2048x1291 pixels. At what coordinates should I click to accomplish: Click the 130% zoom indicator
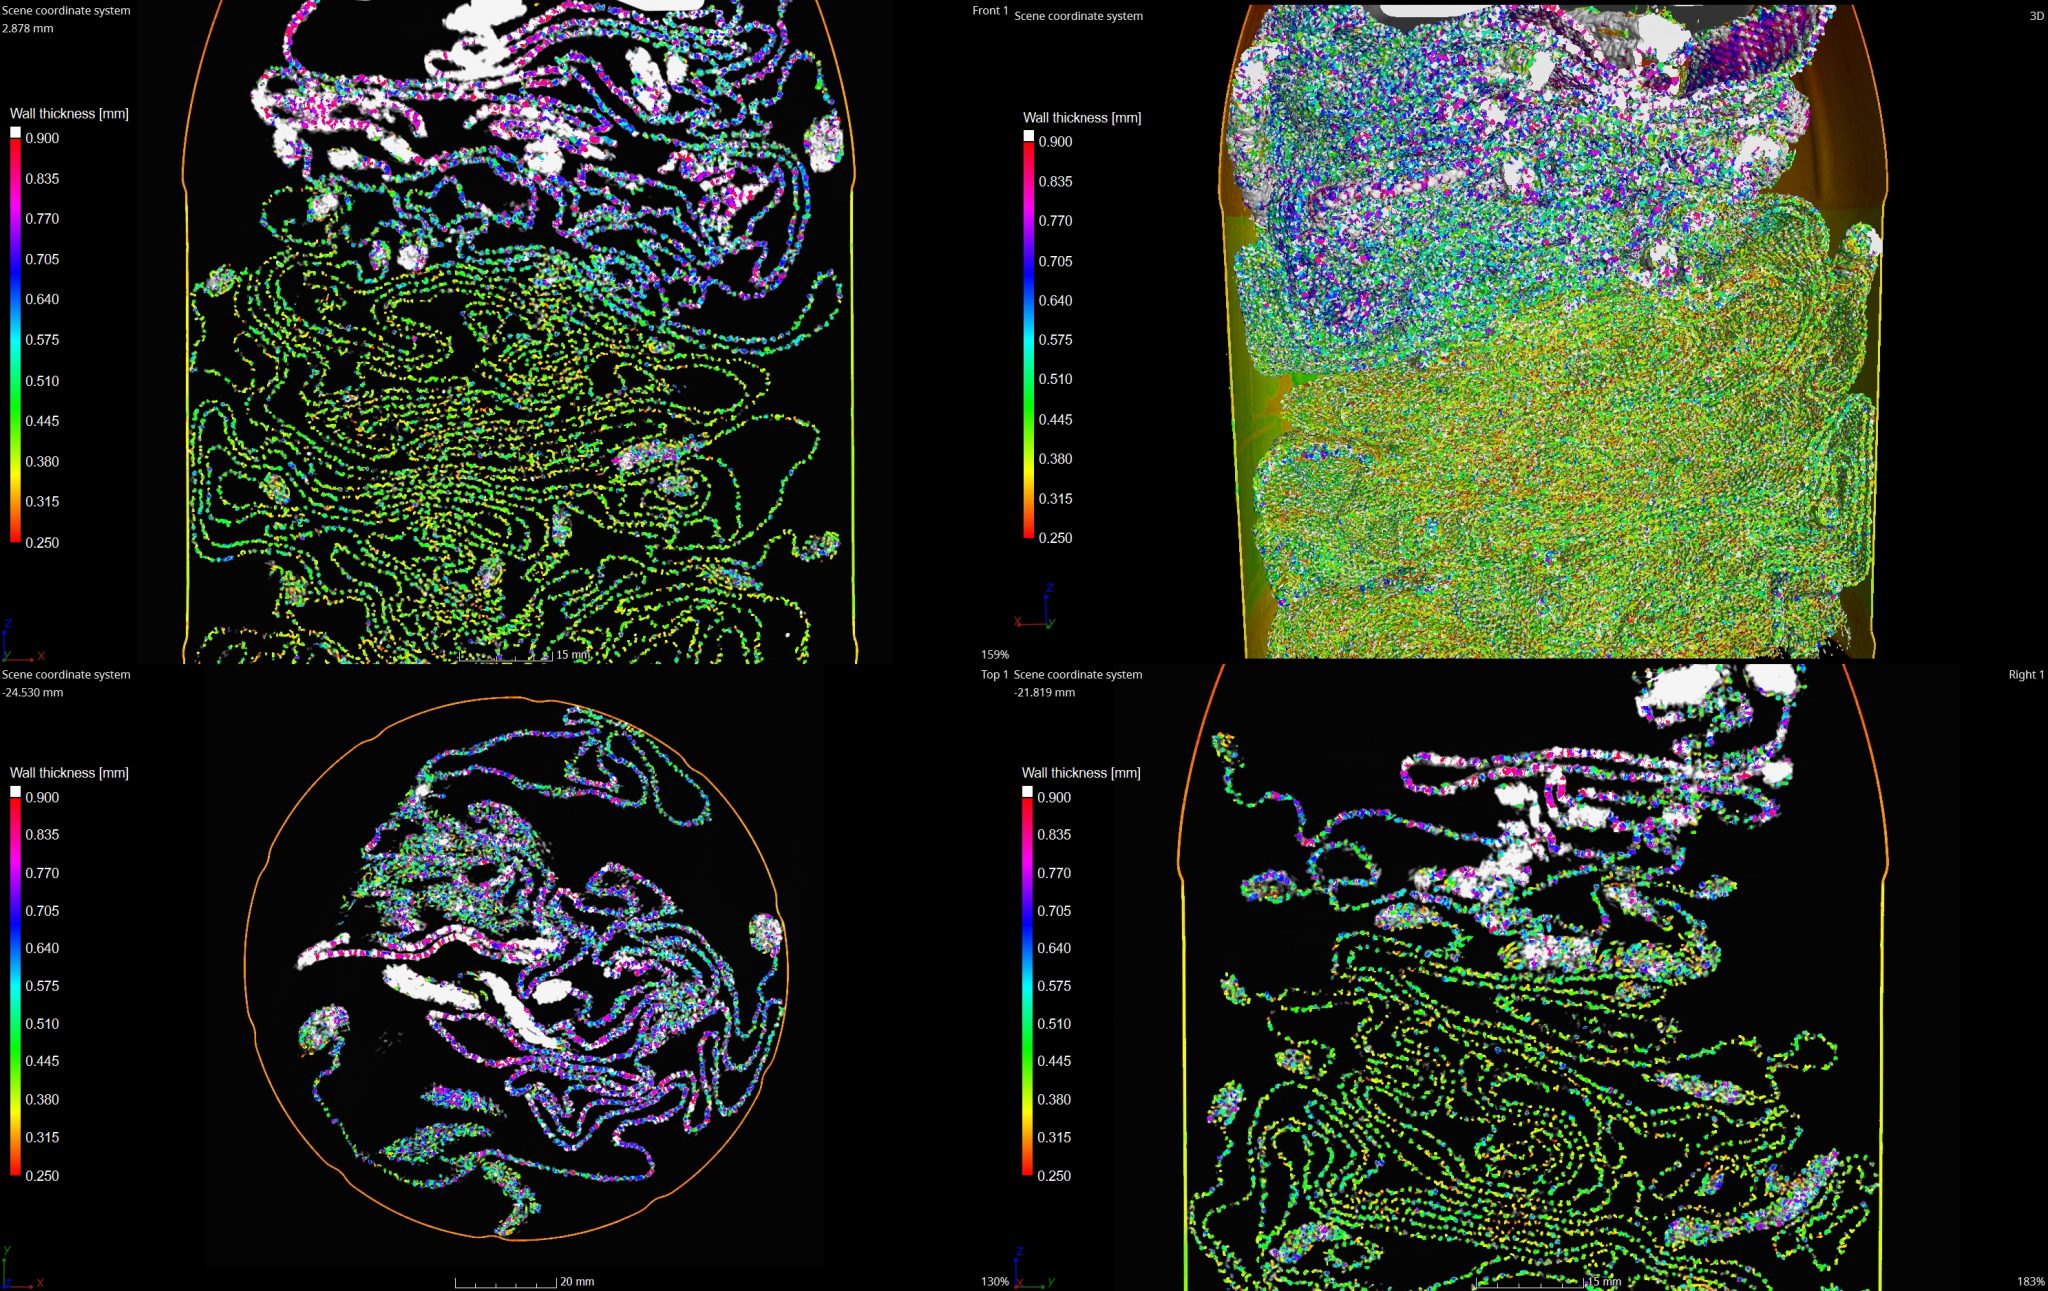point(994,1282)
